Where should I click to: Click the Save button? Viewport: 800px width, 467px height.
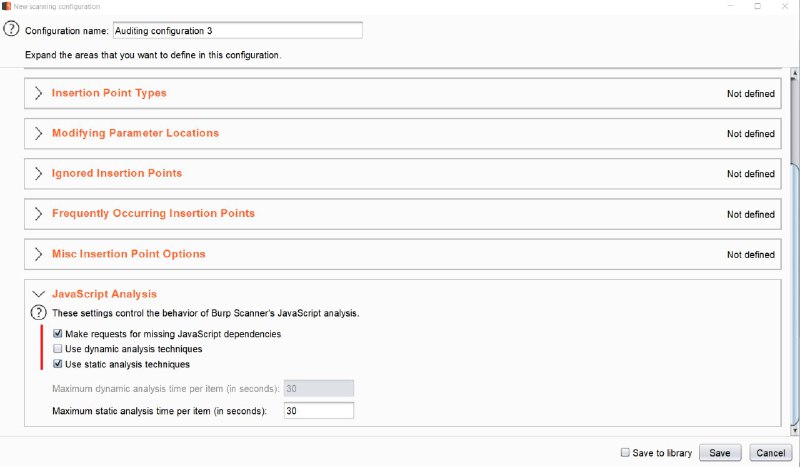[720, 453]
